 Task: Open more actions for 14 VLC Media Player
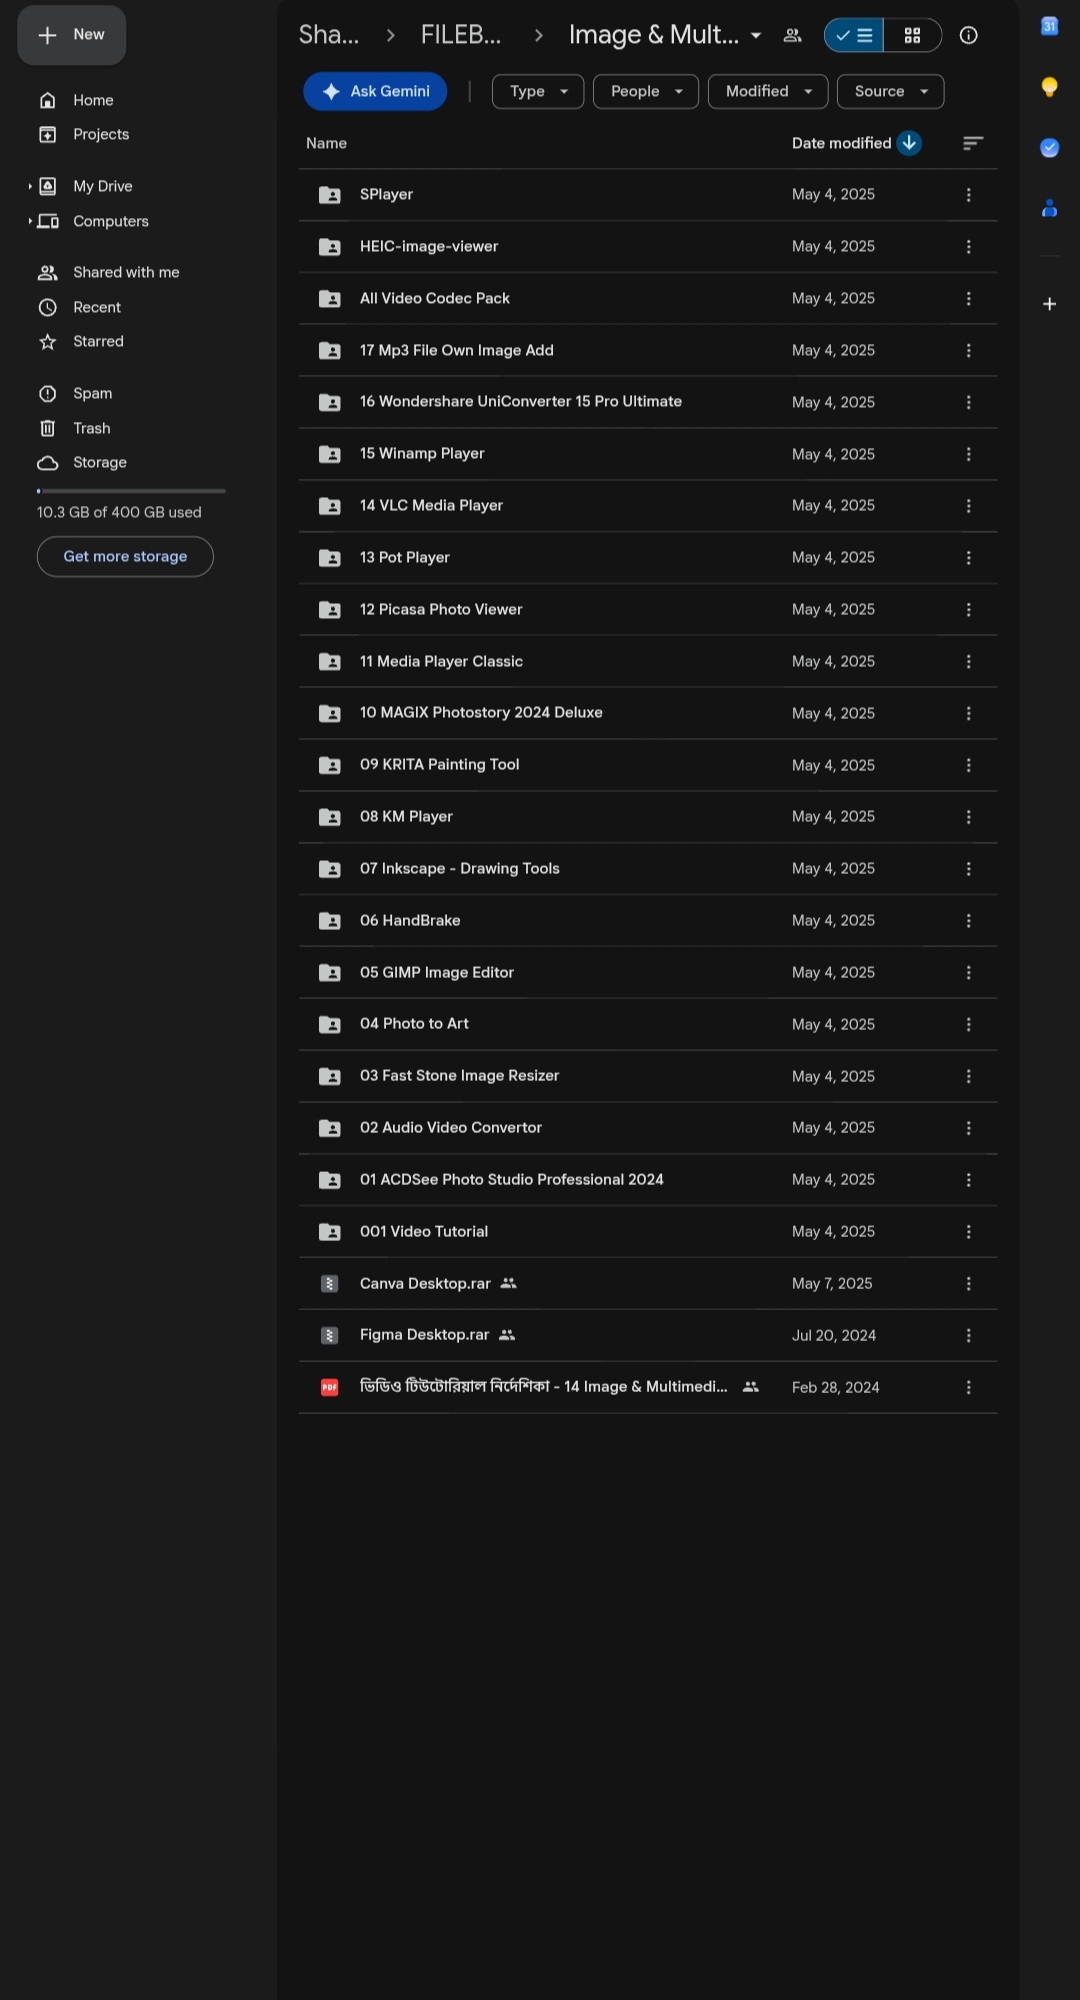click(x=968, y=506)
